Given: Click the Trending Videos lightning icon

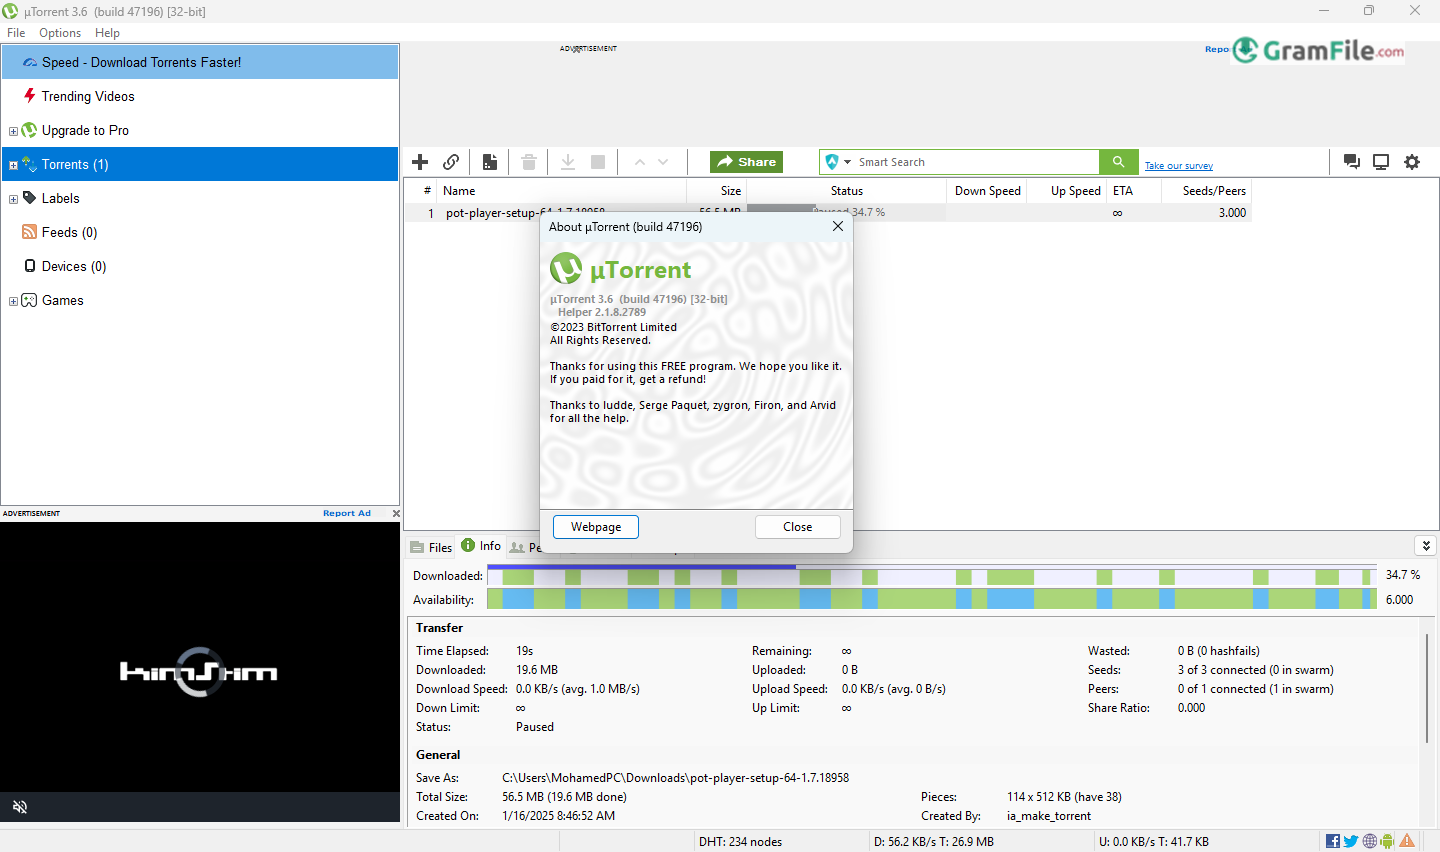Looking at the screenshot, I should [x=30, y=96].
